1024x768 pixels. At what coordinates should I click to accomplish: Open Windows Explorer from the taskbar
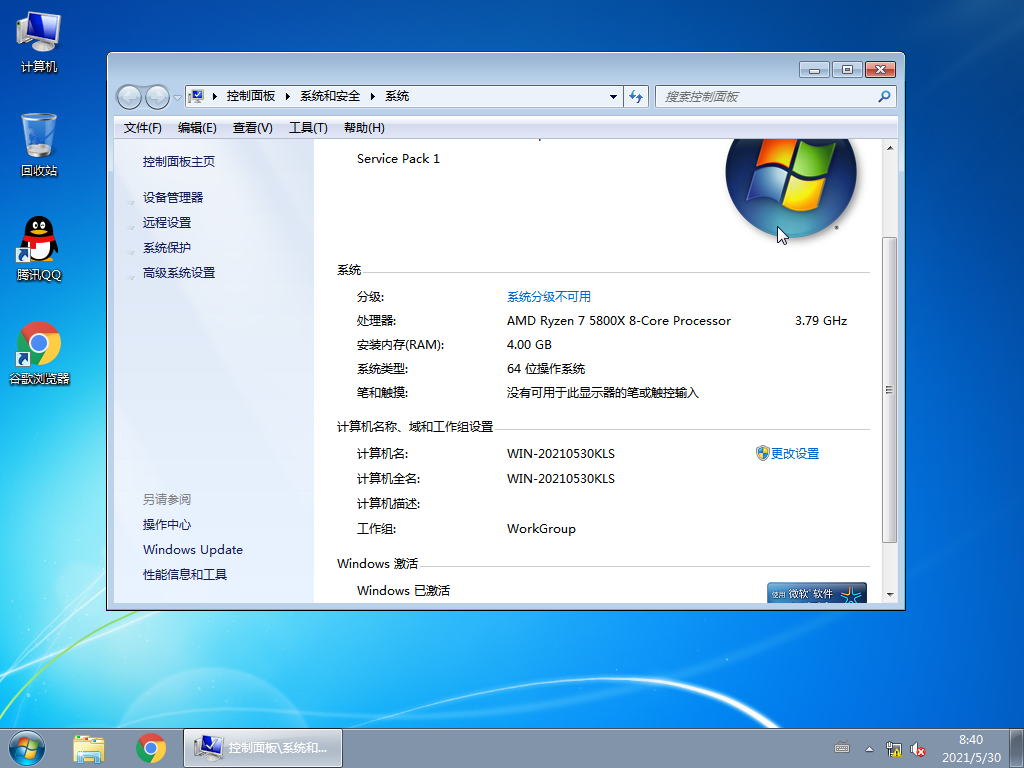coord(89,747)
